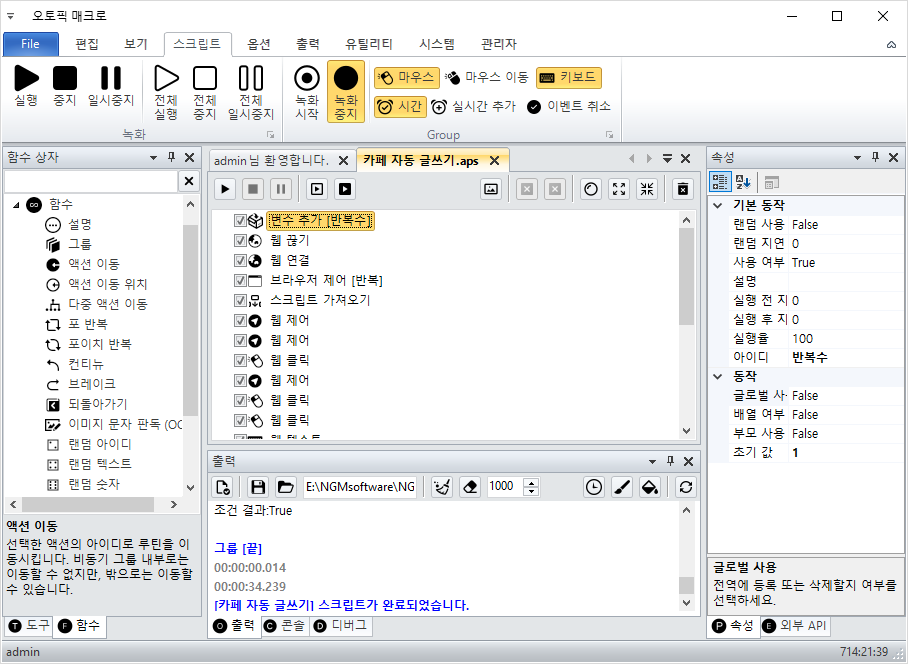Click the trash delete icon in editor
908x664 pixels.
tap(683, 189)
